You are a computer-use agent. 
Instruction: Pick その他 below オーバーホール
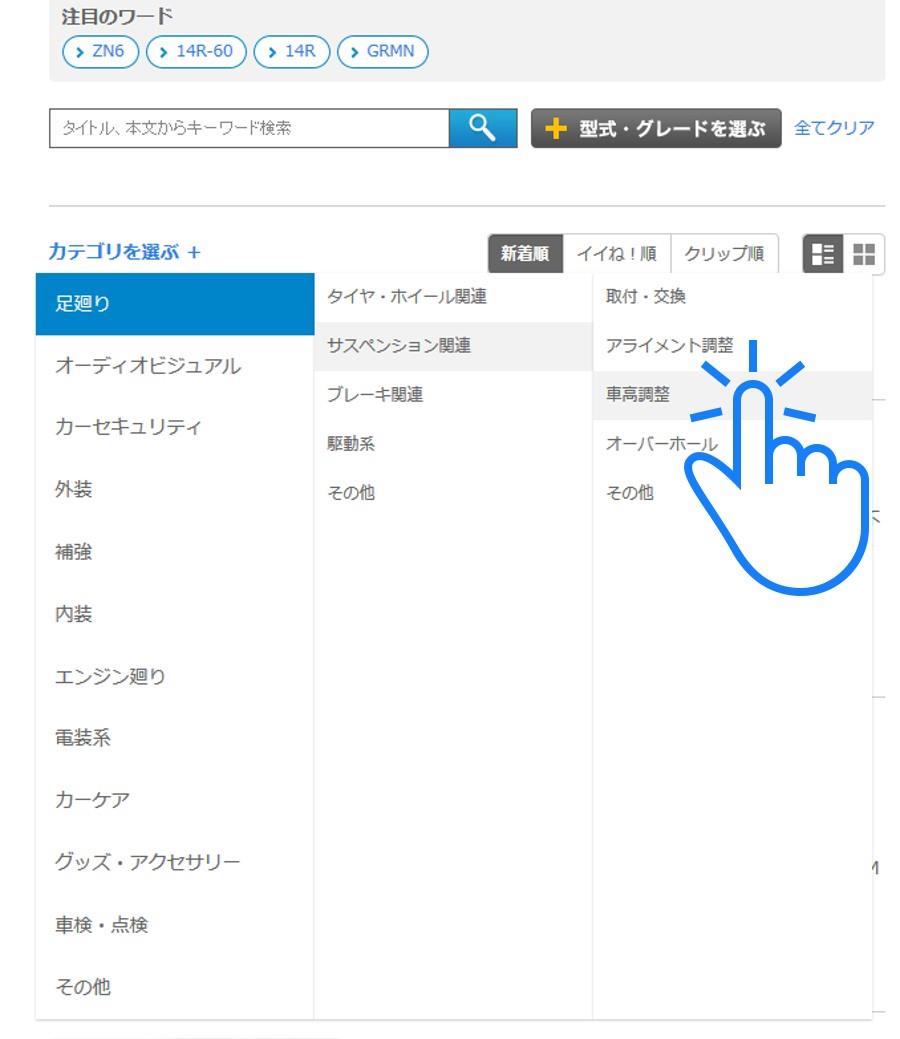point(732,493)
